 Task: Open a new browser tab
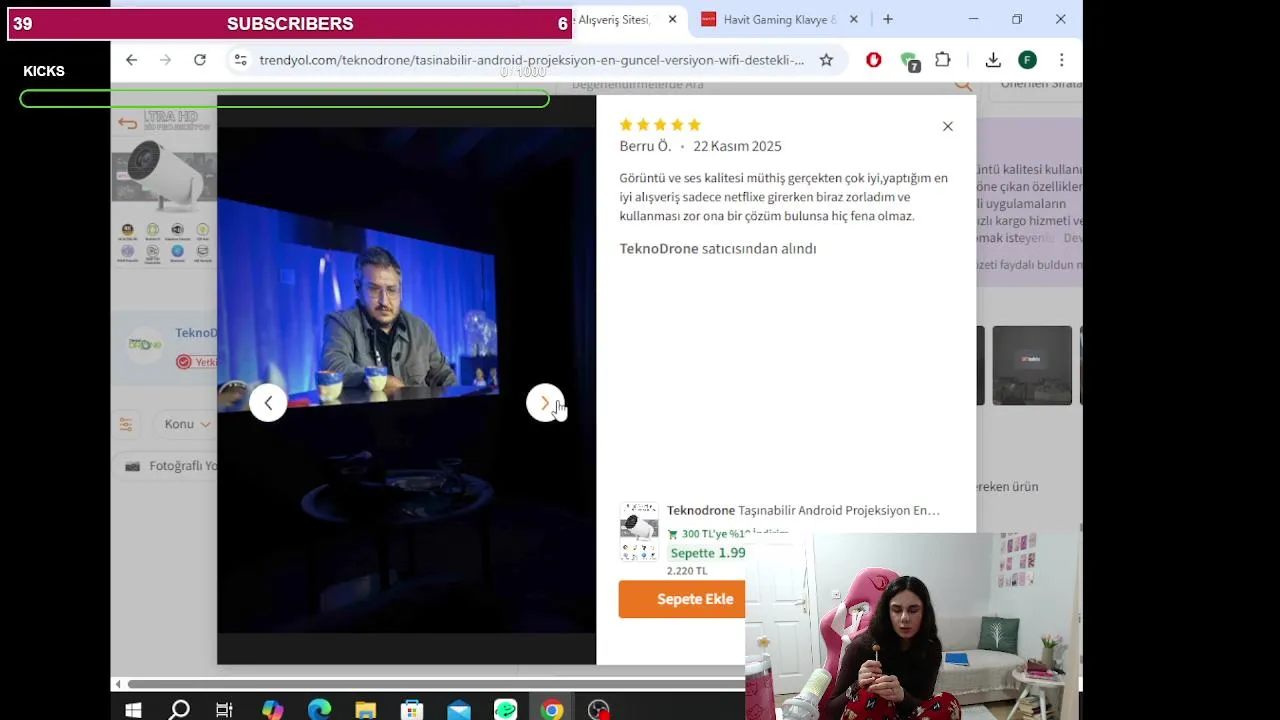[x=887, y=19]
